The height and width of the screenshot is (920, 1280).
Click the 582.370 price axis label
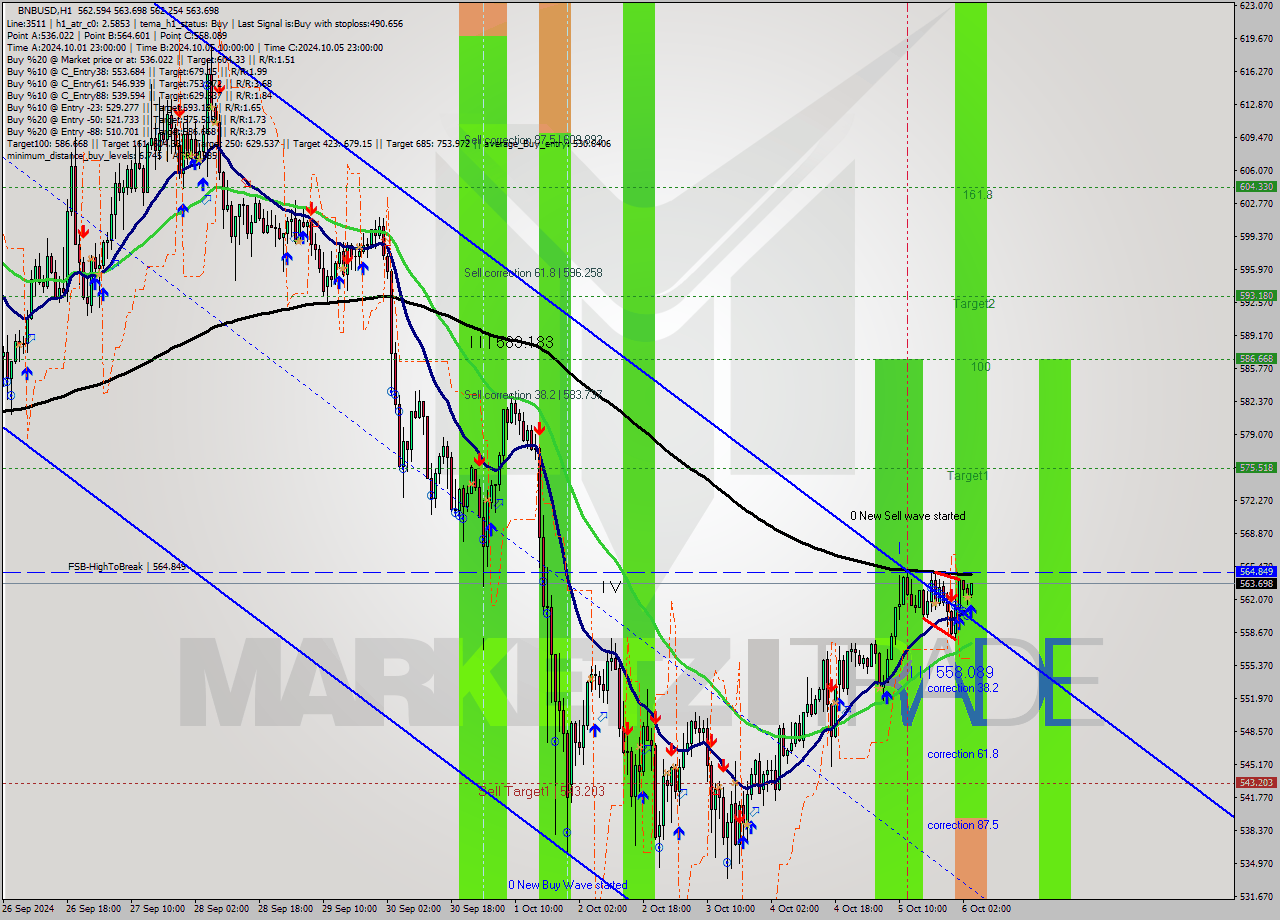coord(1256,402)
